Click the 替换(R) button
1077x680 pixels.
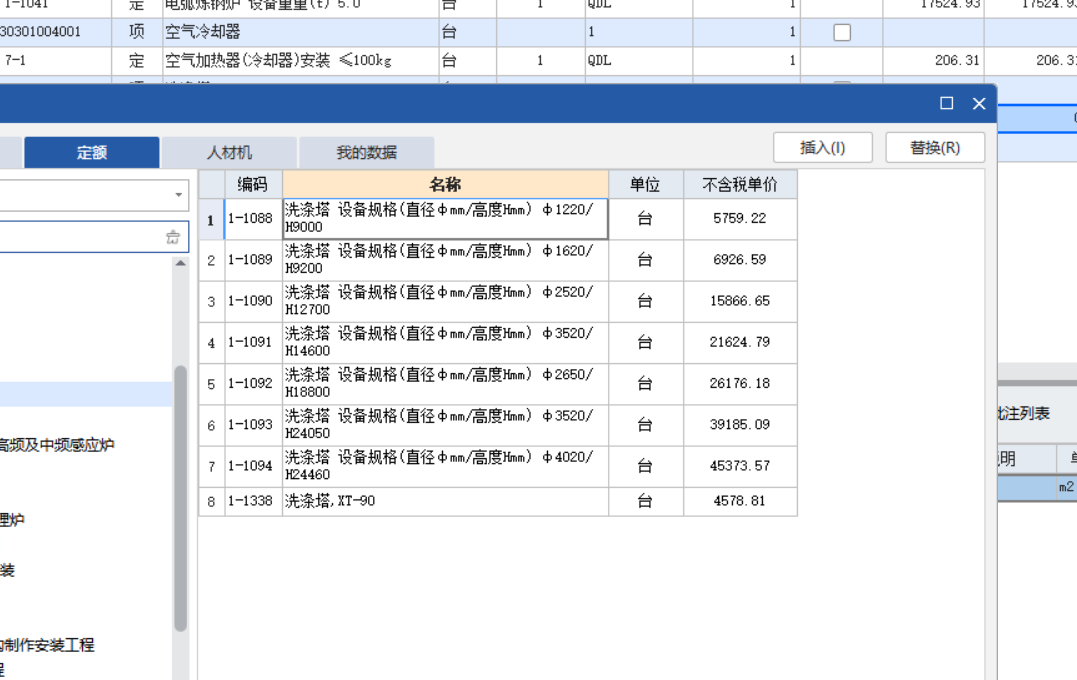point(934,146)
